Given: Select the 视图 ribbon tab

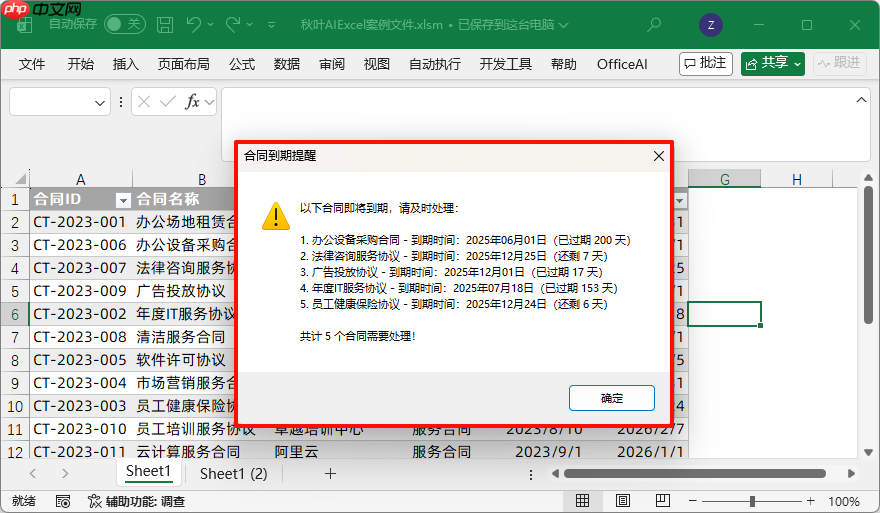Looking at the screenshot, I should [377, 64].
